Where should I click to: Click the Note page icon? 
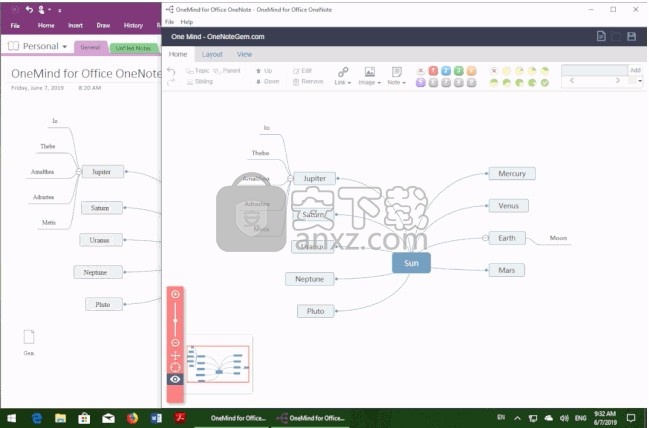pyautogui.click(x=397, y=72)
